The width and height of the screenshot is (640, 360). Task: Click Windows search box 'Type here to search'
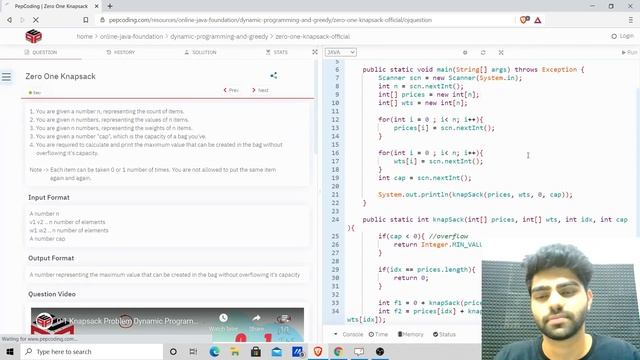point(92,351)
